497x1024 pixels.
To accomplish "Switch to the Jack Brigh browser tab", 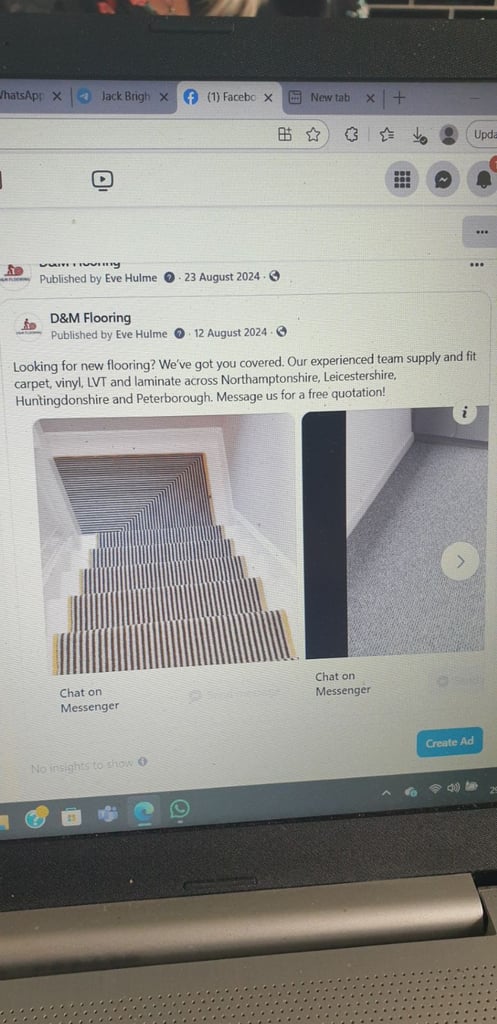I will coord(123,97).
